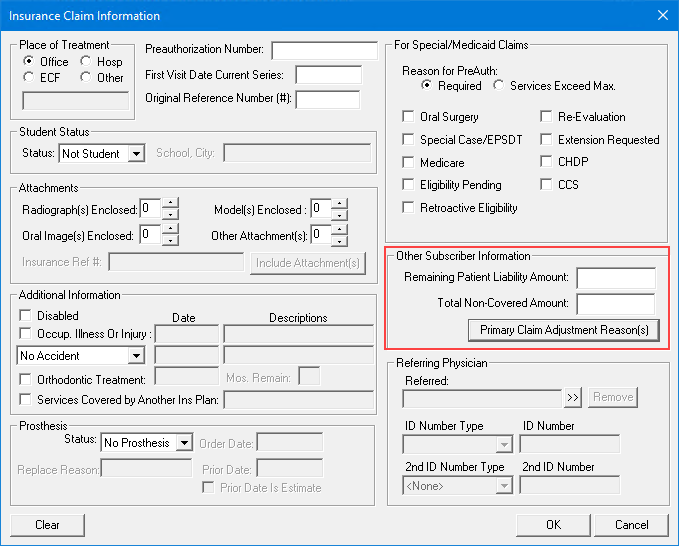The image size is (679, 546).
Task: Toggle the Orthodontic Treatment checkbox
Action: 25,380
